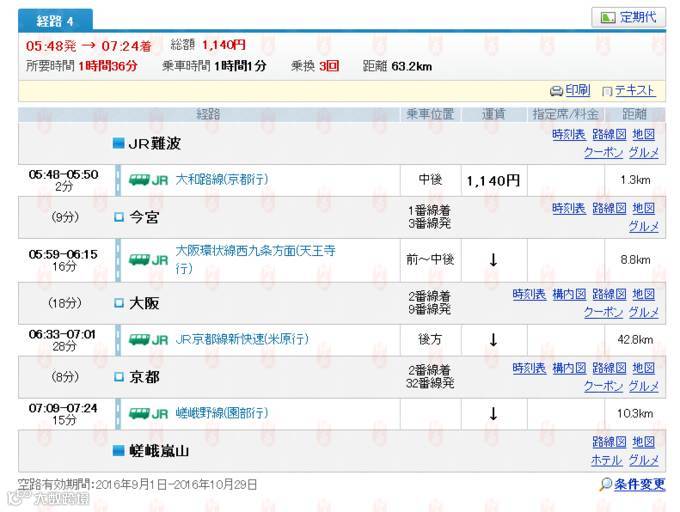Click the 京都 transfer station square marker
This screenshot has width=680, height=512.
click(x=119, y=377)
